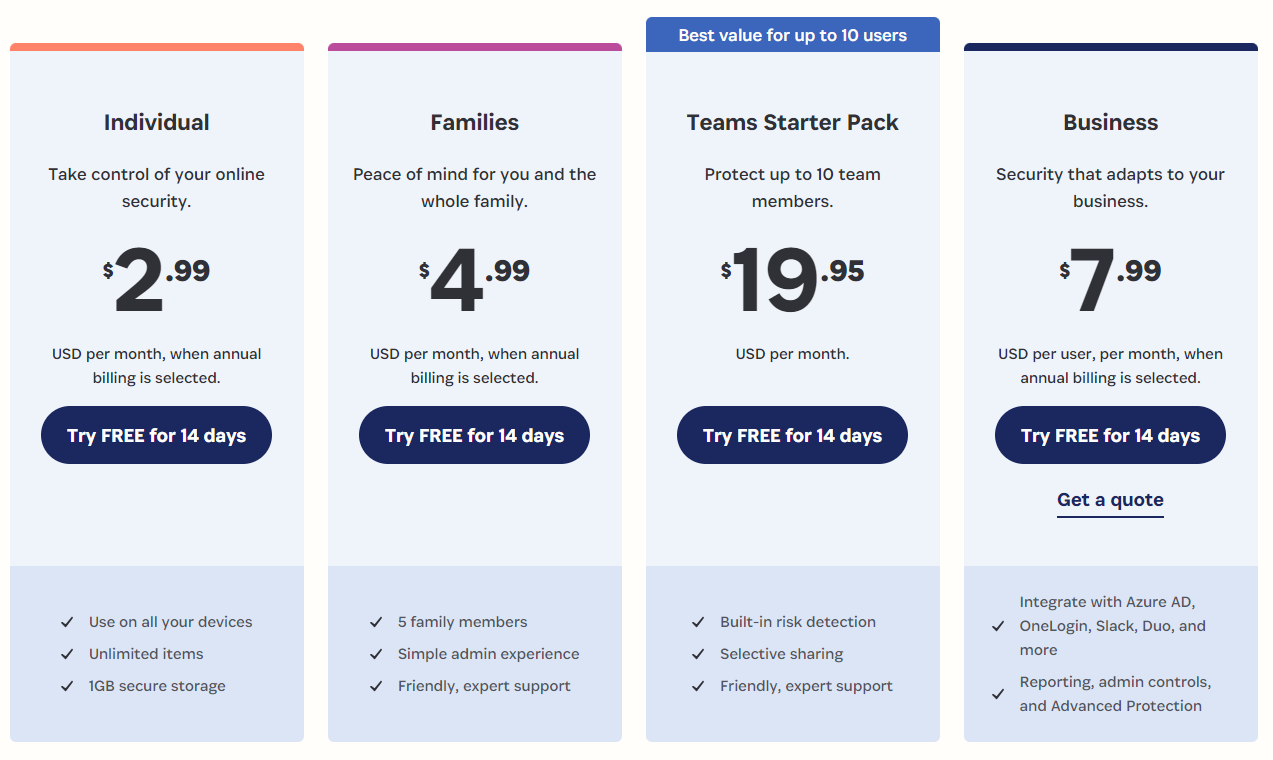Click checkmark beside Integrate with Azure AD

(x=998, y=626)
